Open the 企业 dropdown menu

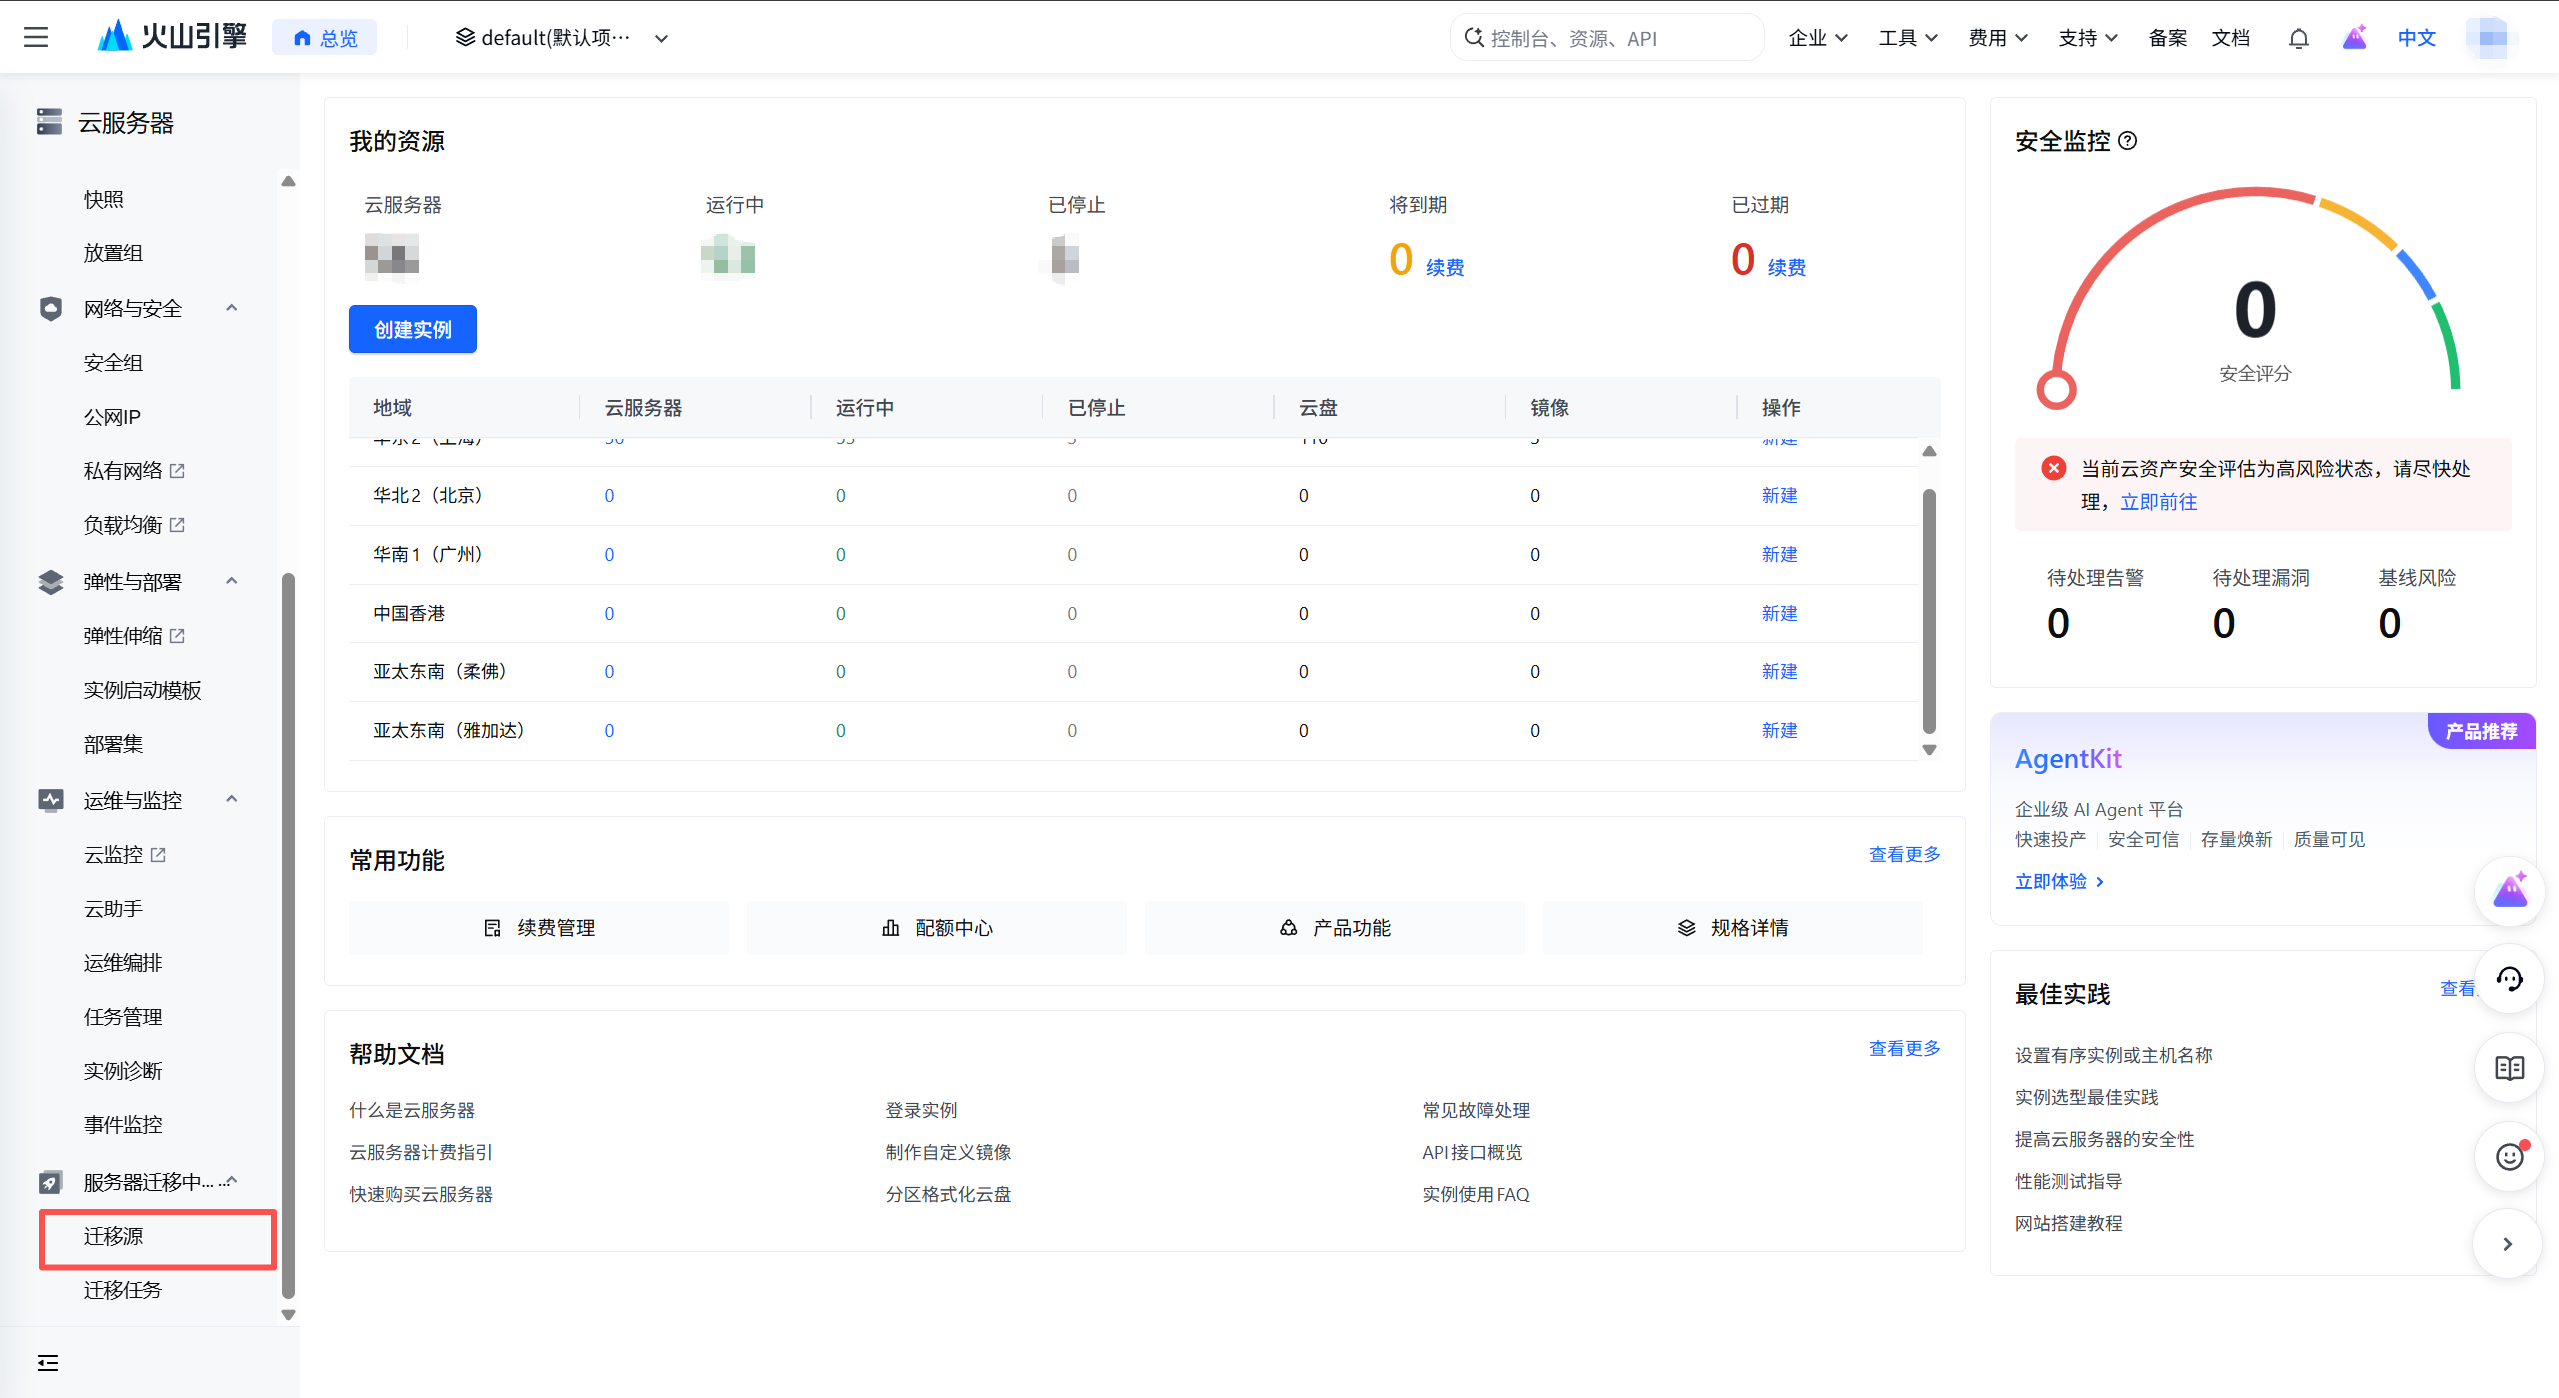click(x=1818, y=38)
